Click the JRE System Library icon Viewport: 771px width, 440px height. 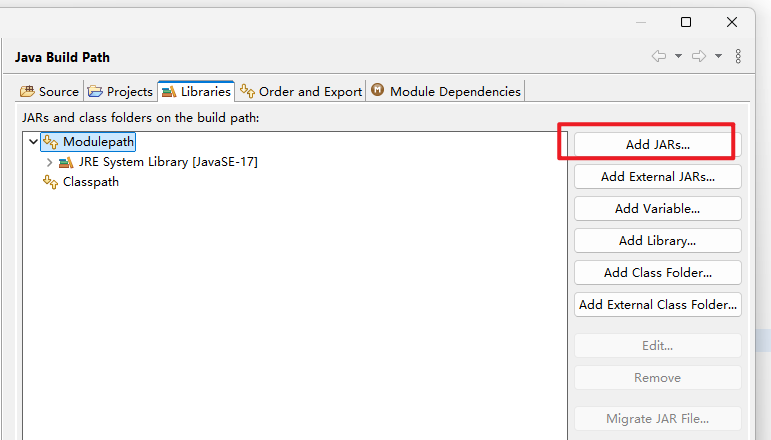click(66, 162)
